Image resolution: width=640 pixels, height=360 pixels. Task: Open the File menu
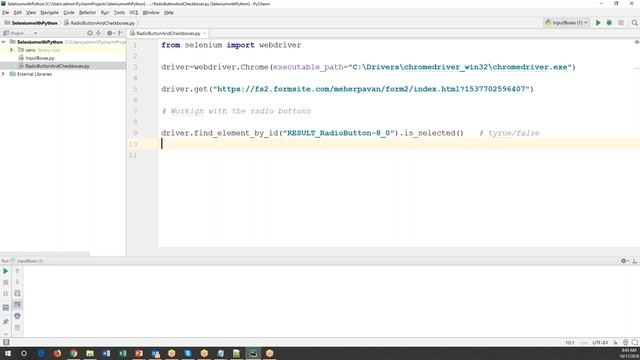pos(5,13)
